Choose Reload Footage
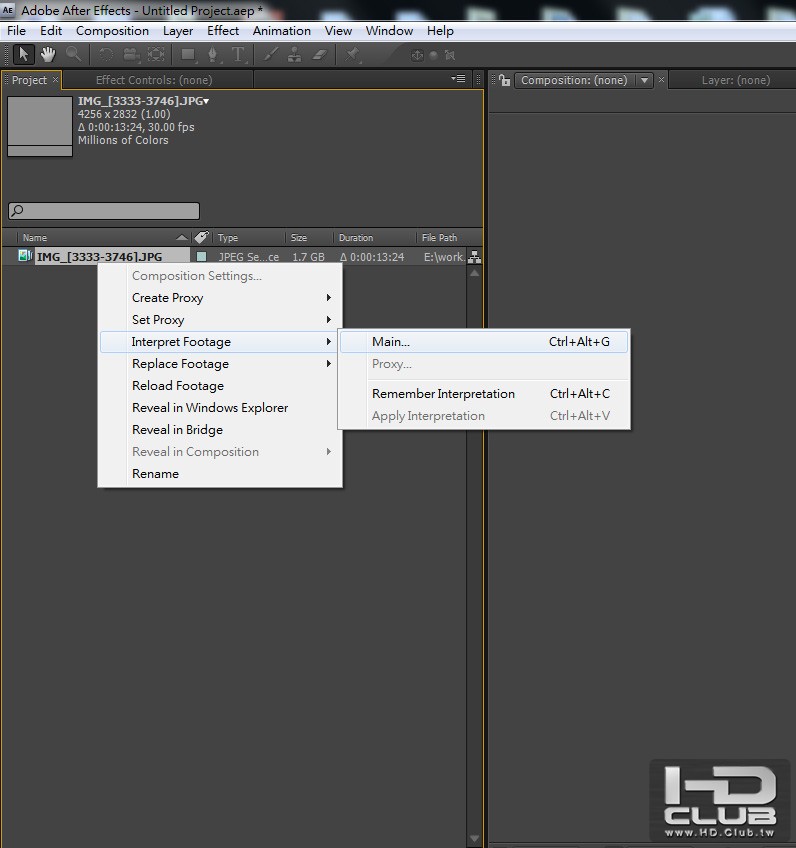This screenshot has width=796, height=848. click(221, 386)
